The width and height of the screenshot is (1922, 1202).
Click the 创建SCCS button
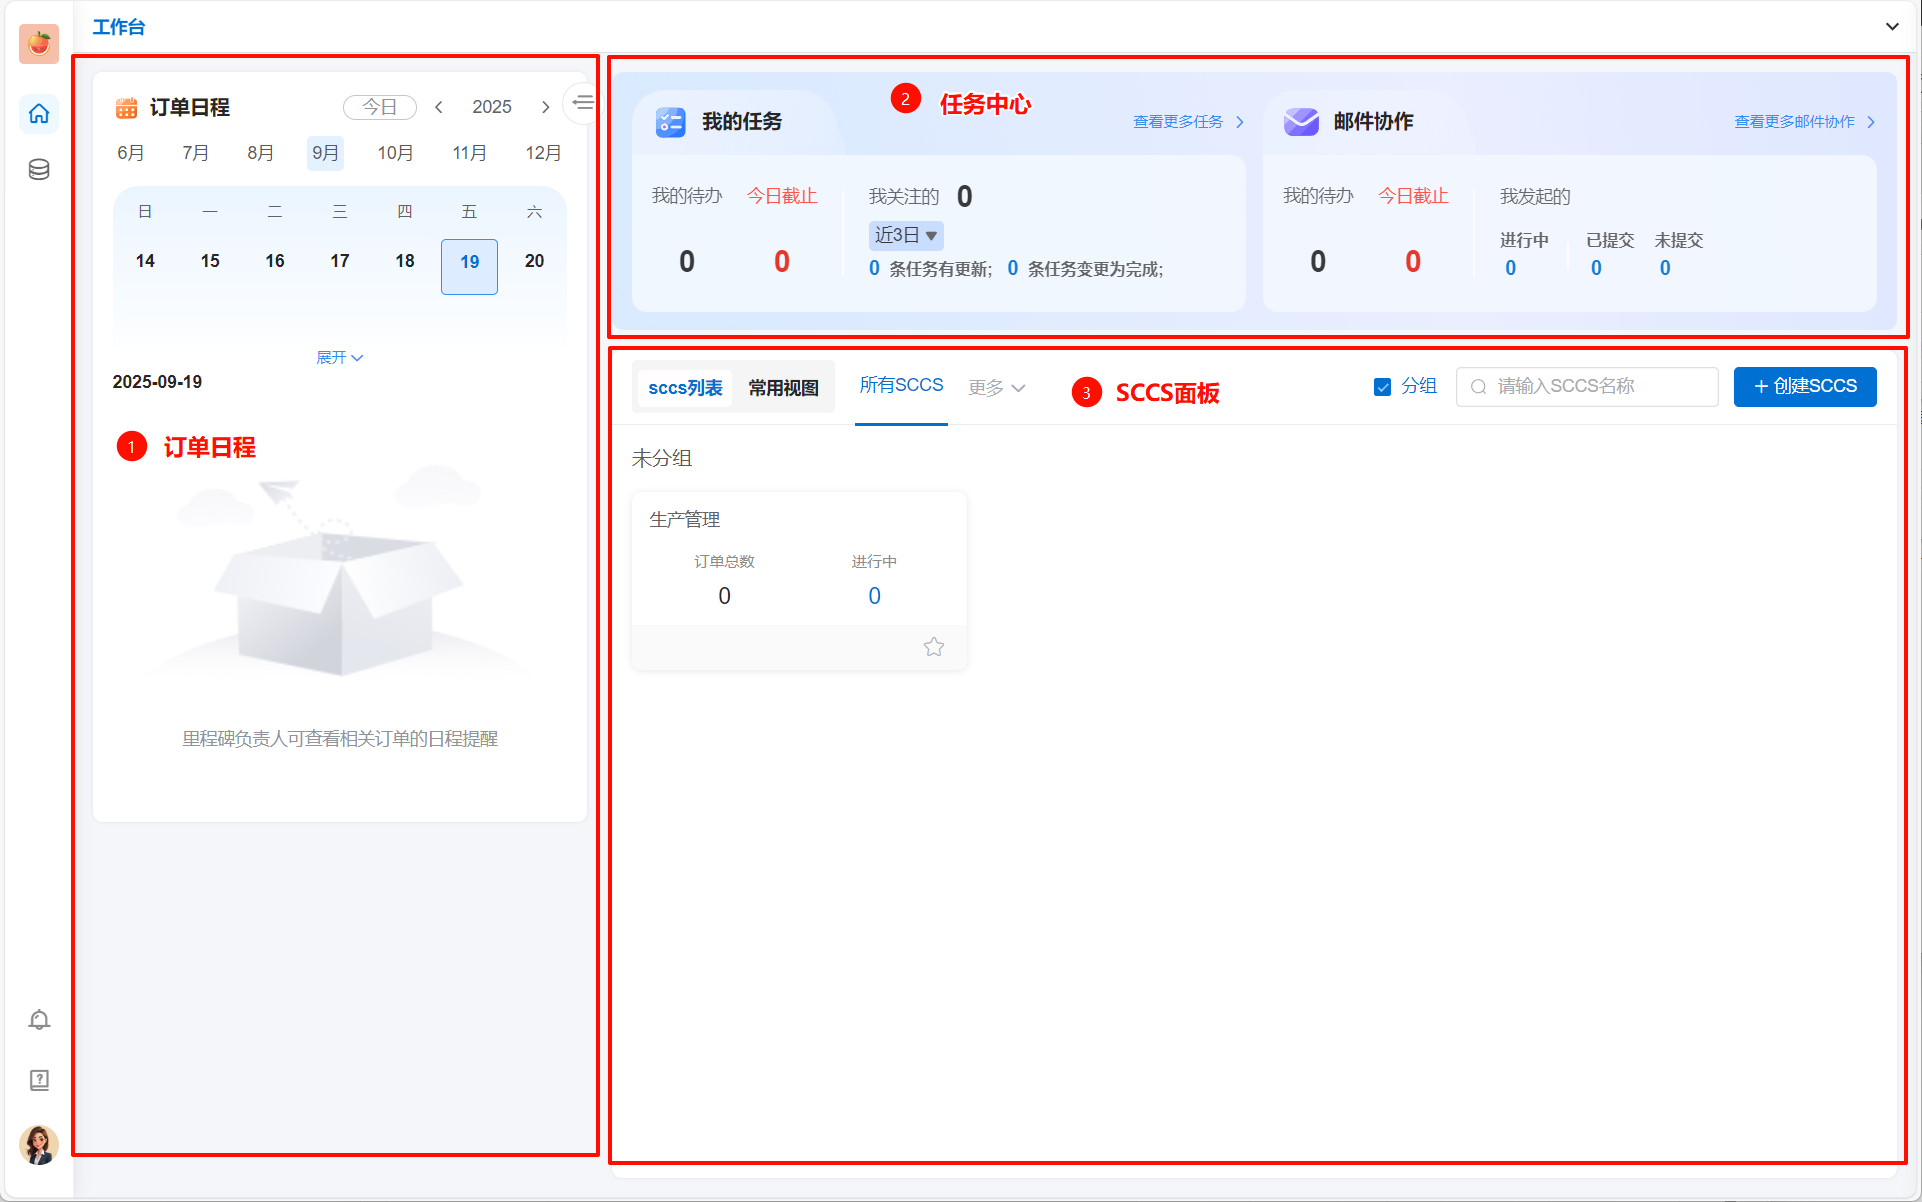click(1804, 387)
